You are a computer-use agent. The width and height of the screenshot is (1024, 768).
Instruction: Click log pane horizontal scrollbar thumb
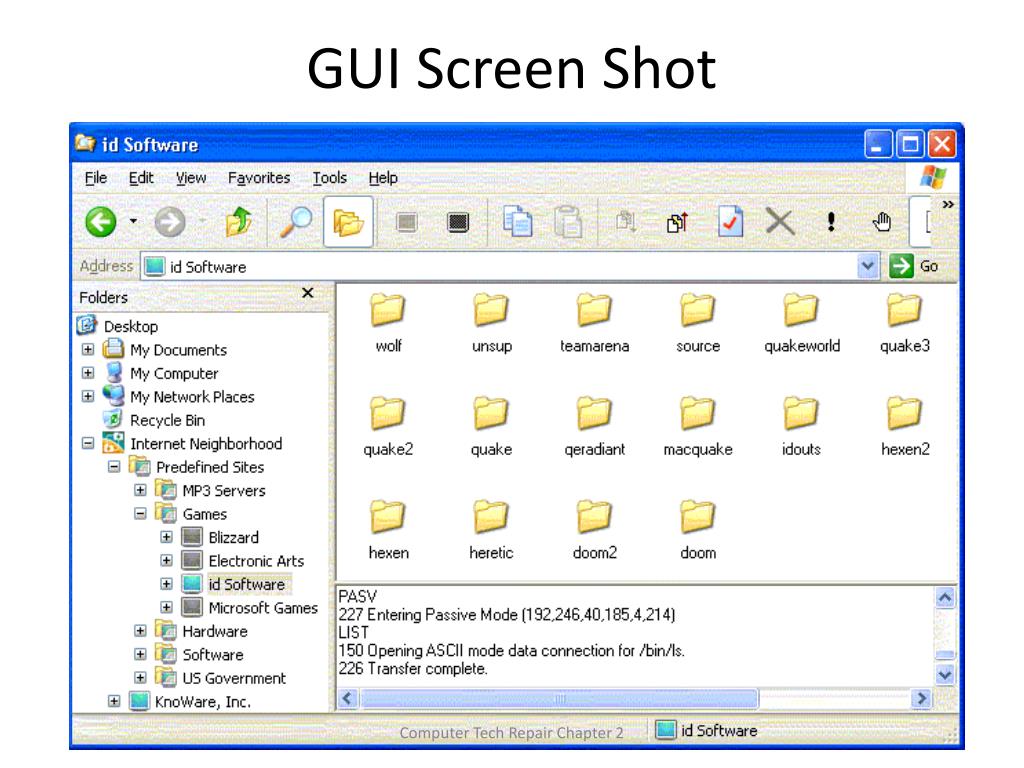560,698
